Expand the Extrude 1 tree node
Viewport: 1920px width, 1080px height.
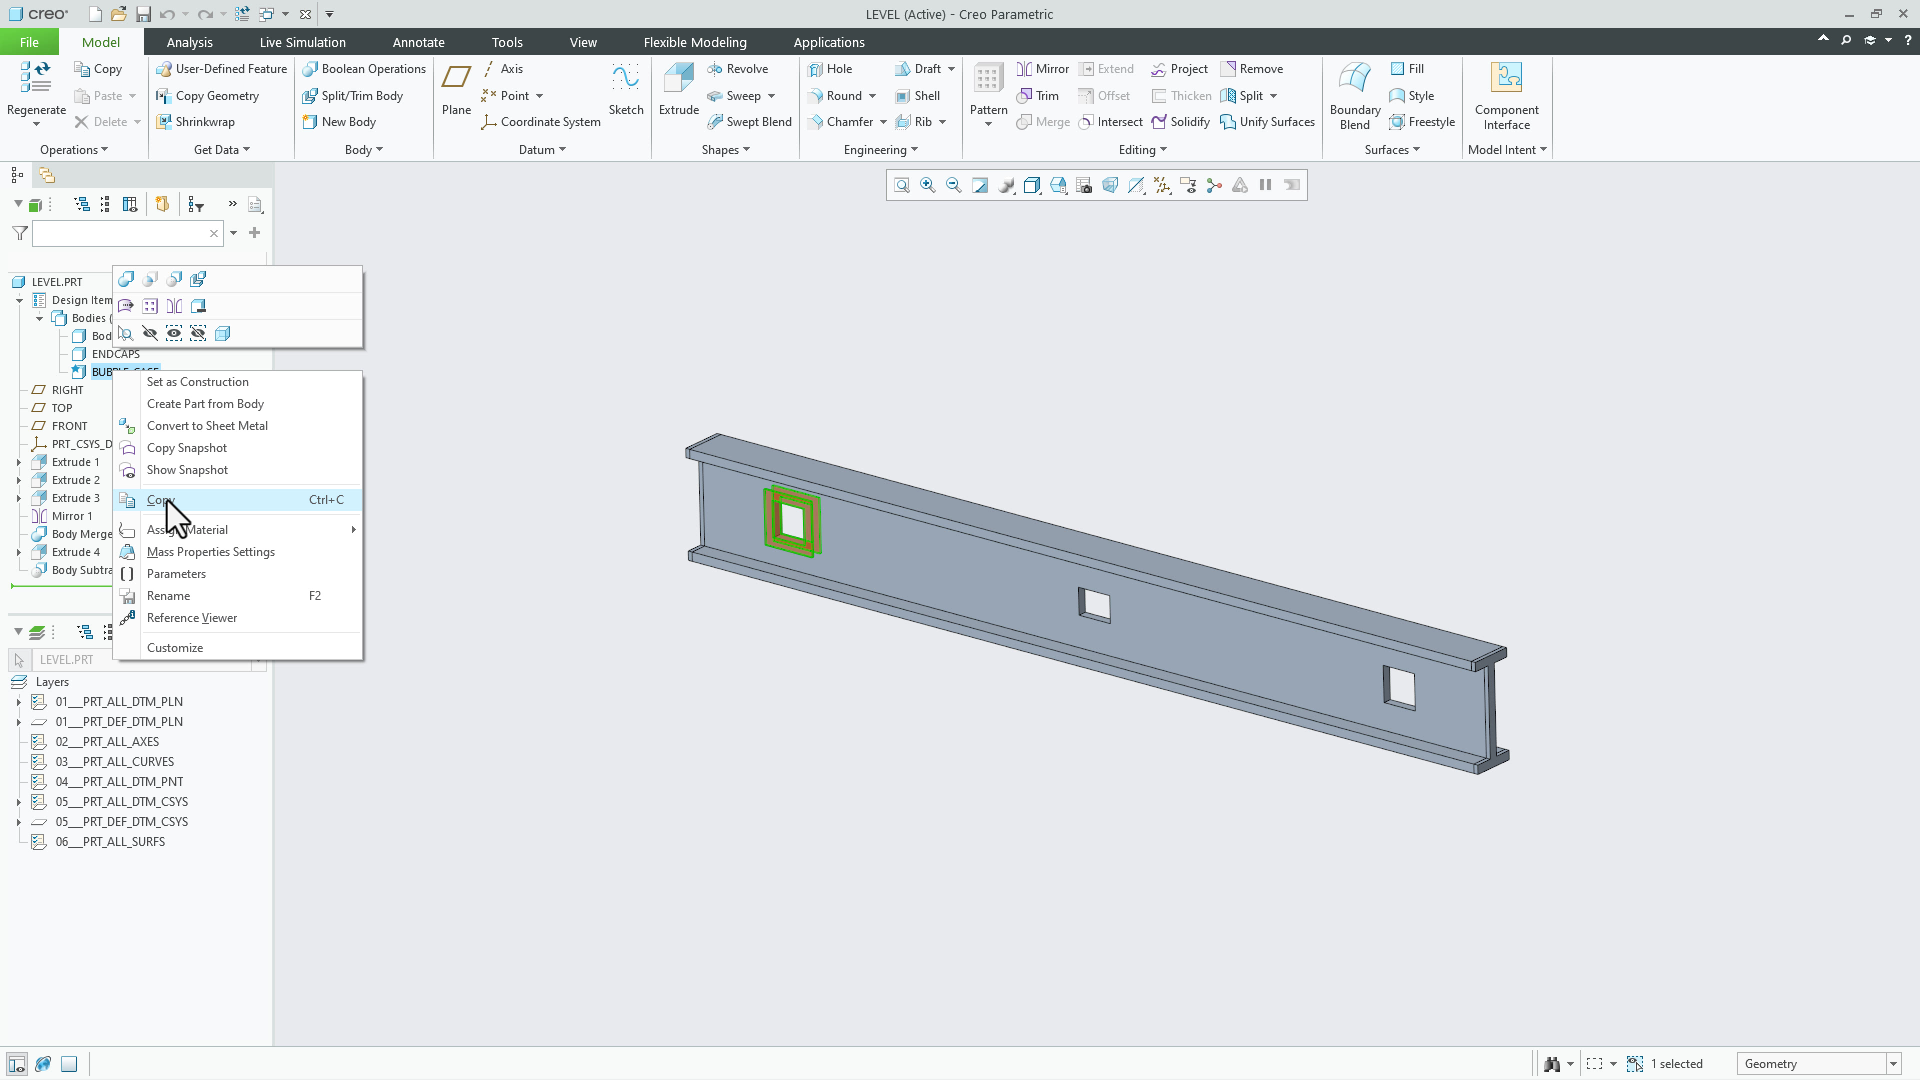click(18, 461)
